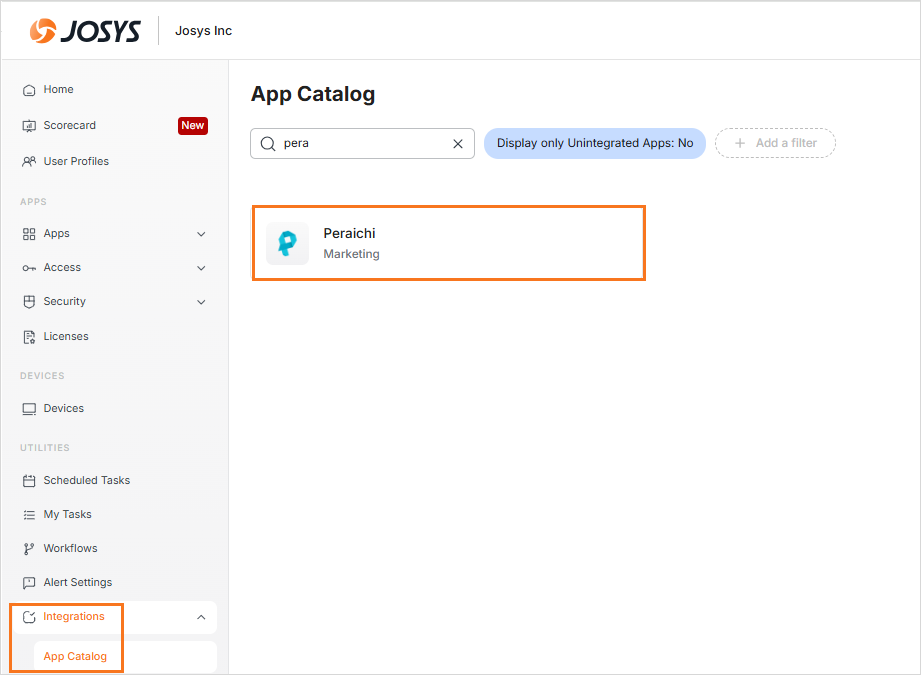Select the Devices monitor icon
This screenshot has width=921, height=675.
[x=29, y=409]
